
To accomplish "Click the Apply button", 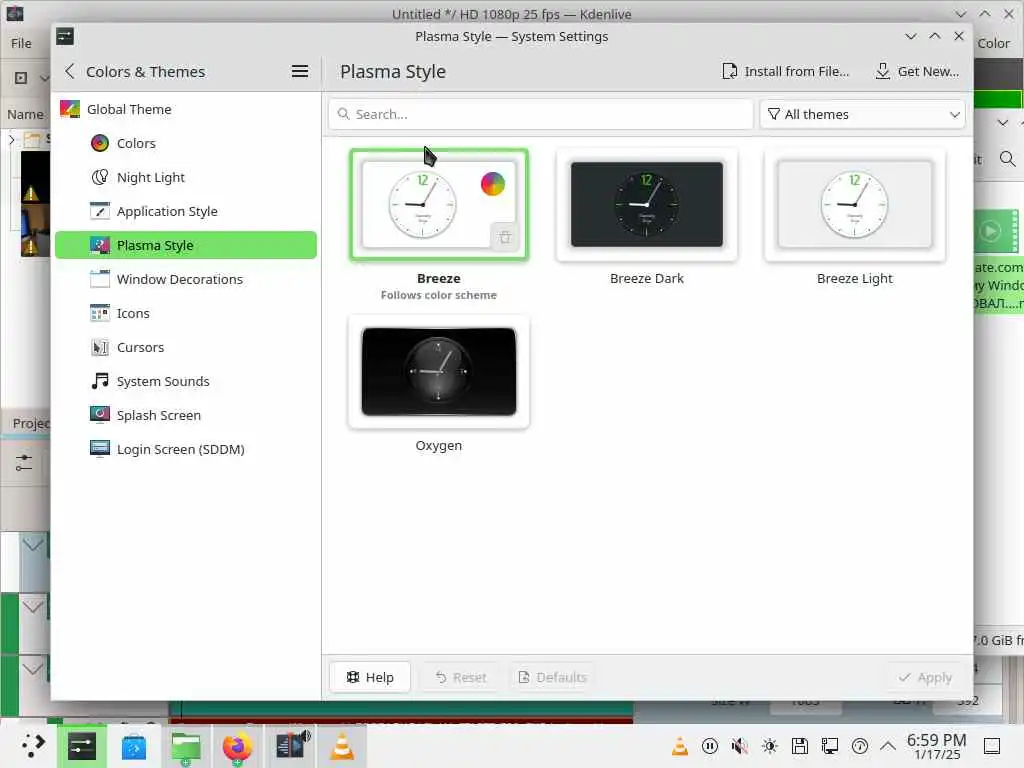I will pyautogui.click(x=925, y=677).
